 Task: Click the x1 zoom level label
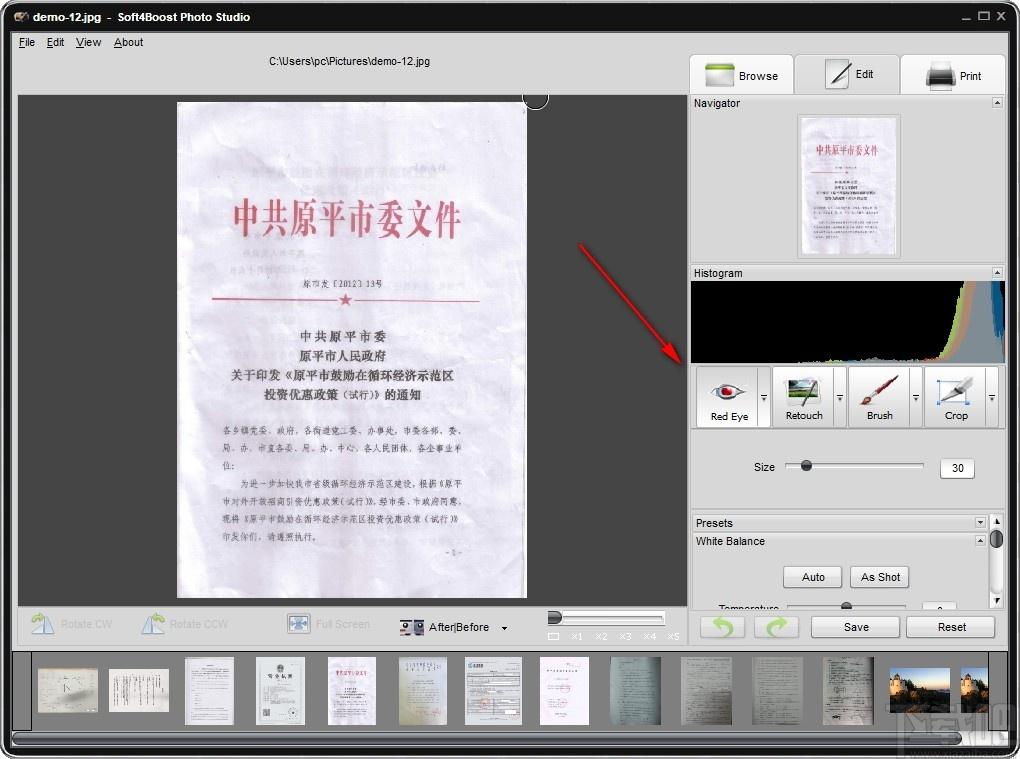(x=577, y=636)
